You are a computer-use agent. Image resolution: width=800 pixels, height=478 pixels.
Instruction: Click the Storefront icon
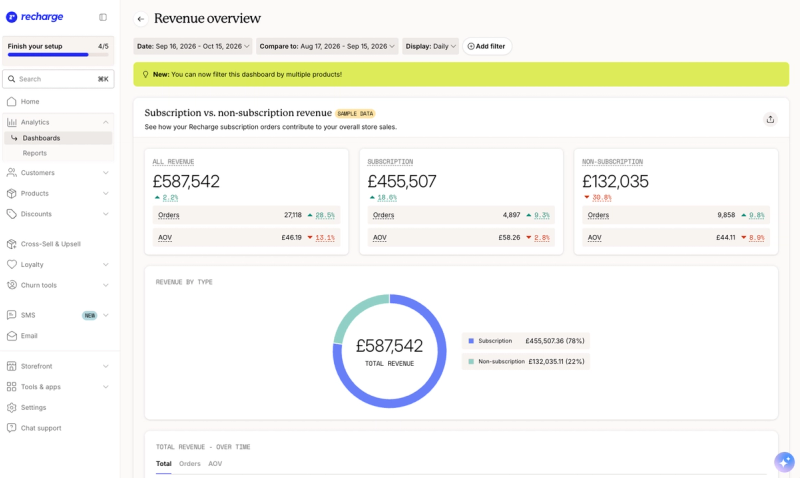(x=11, y=366)
